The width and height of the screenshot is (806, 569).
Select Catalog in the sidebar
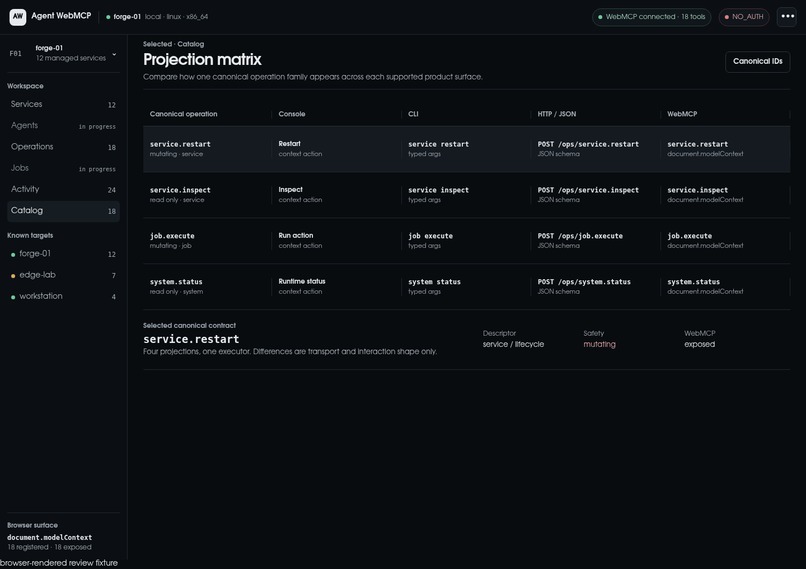click(x=63, y=211)
